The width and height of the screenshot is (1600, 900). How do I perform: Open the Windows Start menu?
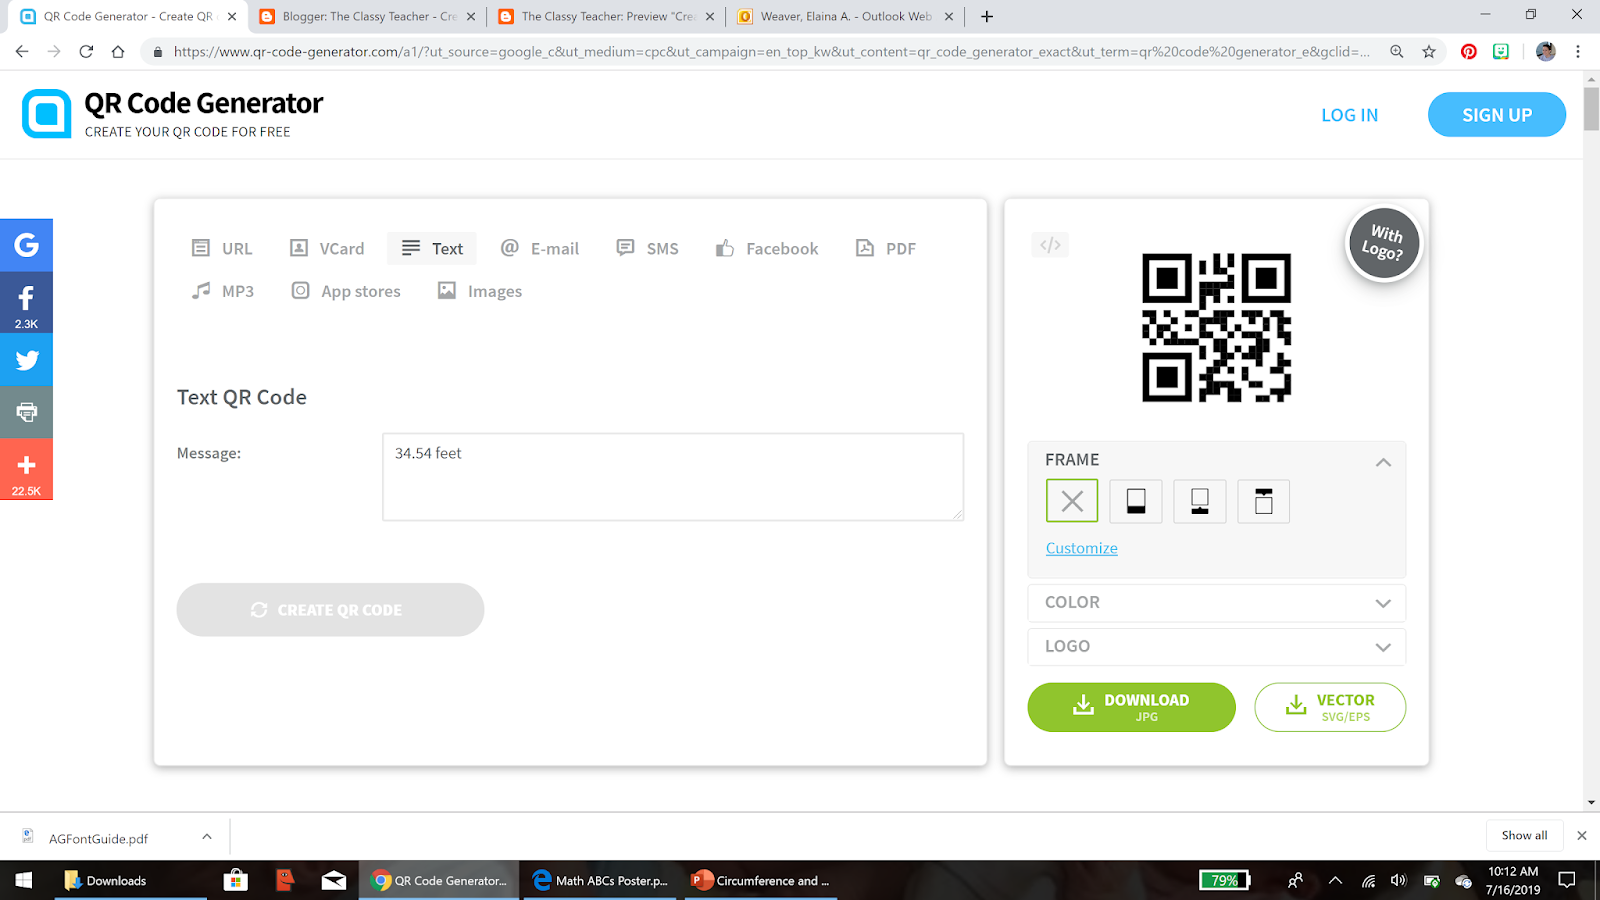click(x=24, y=880)
